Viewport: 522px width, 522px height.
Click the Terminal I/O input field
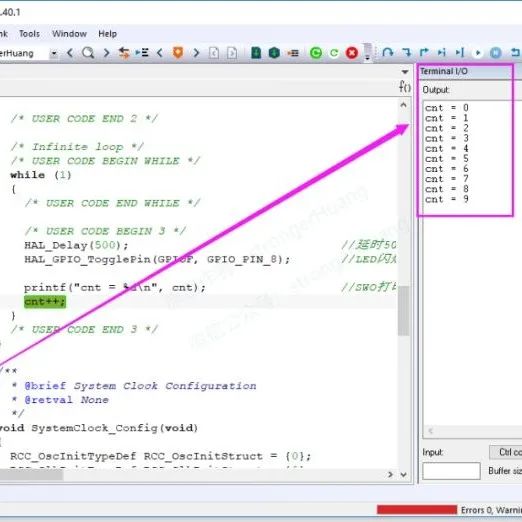tap(451, 471)
